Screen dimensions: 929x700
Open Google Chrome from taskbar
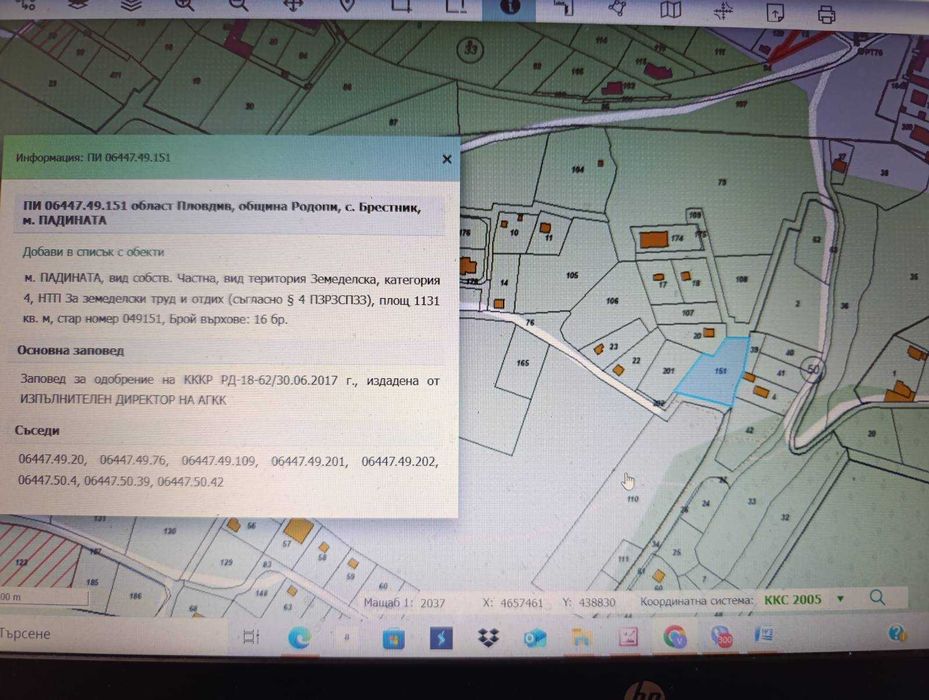coord(674,637)
